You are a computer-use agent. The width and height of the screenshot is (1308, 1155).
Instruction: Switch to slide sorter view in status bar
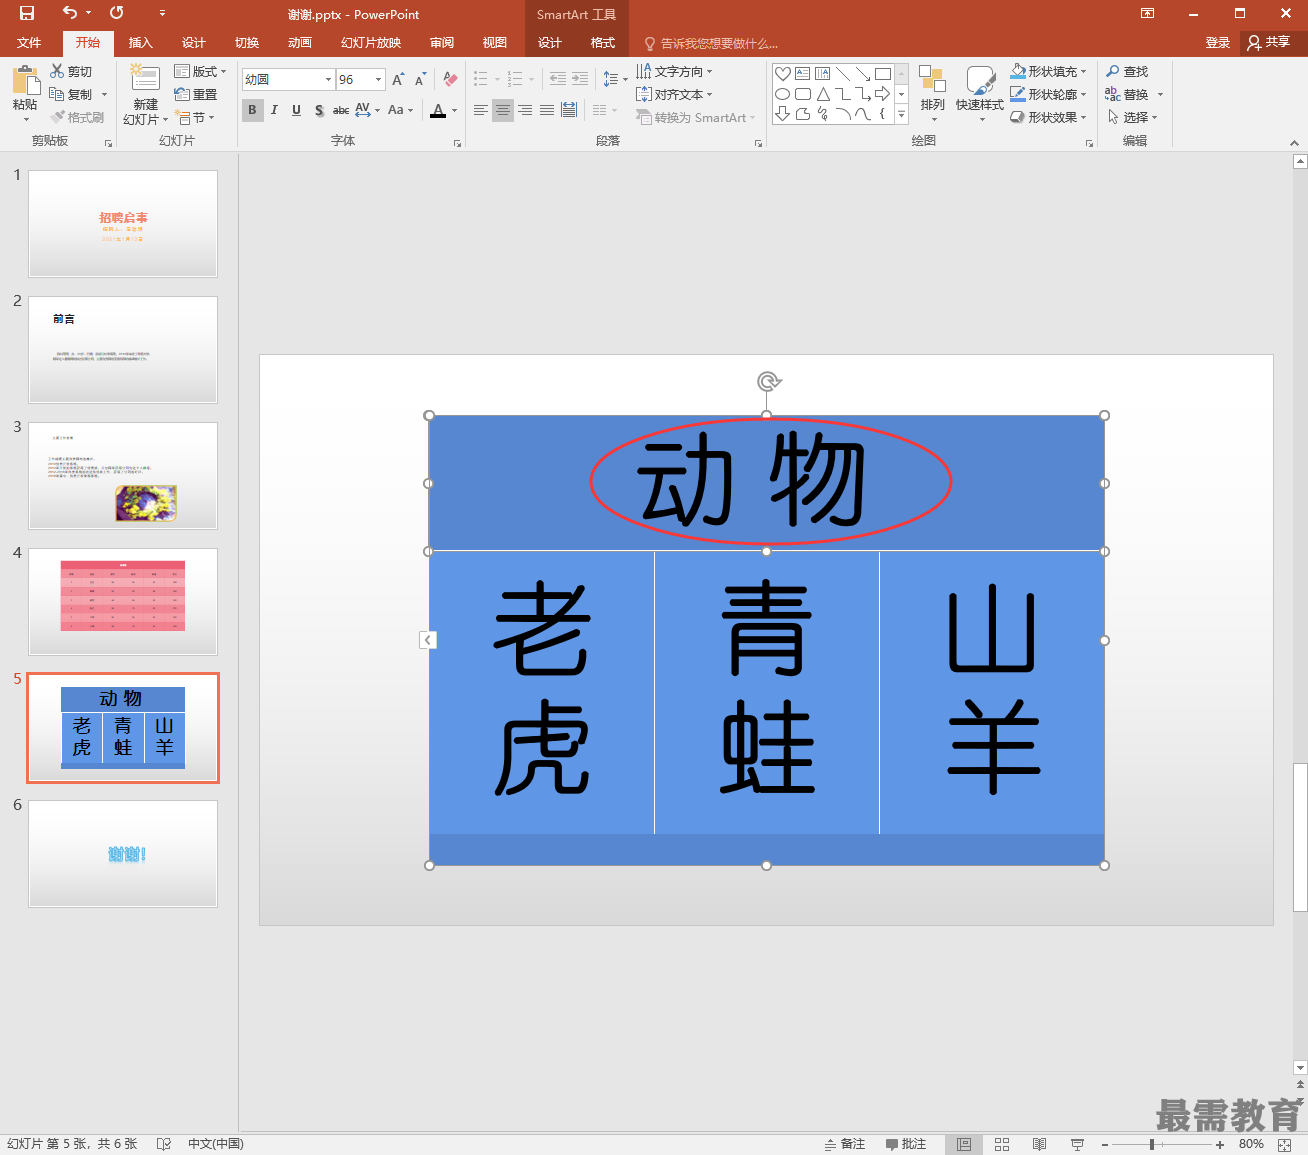tap(1002, 1144)
